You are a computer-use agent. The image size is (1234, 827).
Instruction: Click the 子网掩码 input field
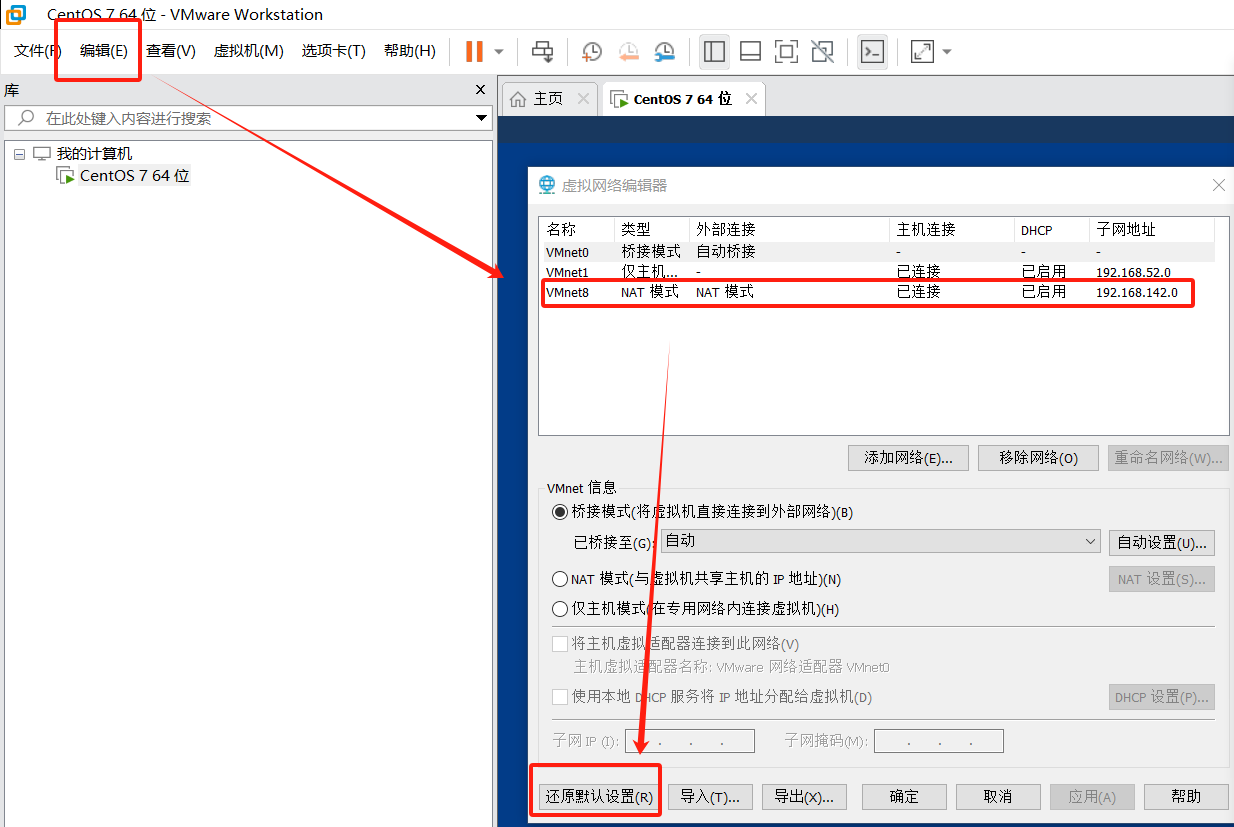click(x=939, y=741)
